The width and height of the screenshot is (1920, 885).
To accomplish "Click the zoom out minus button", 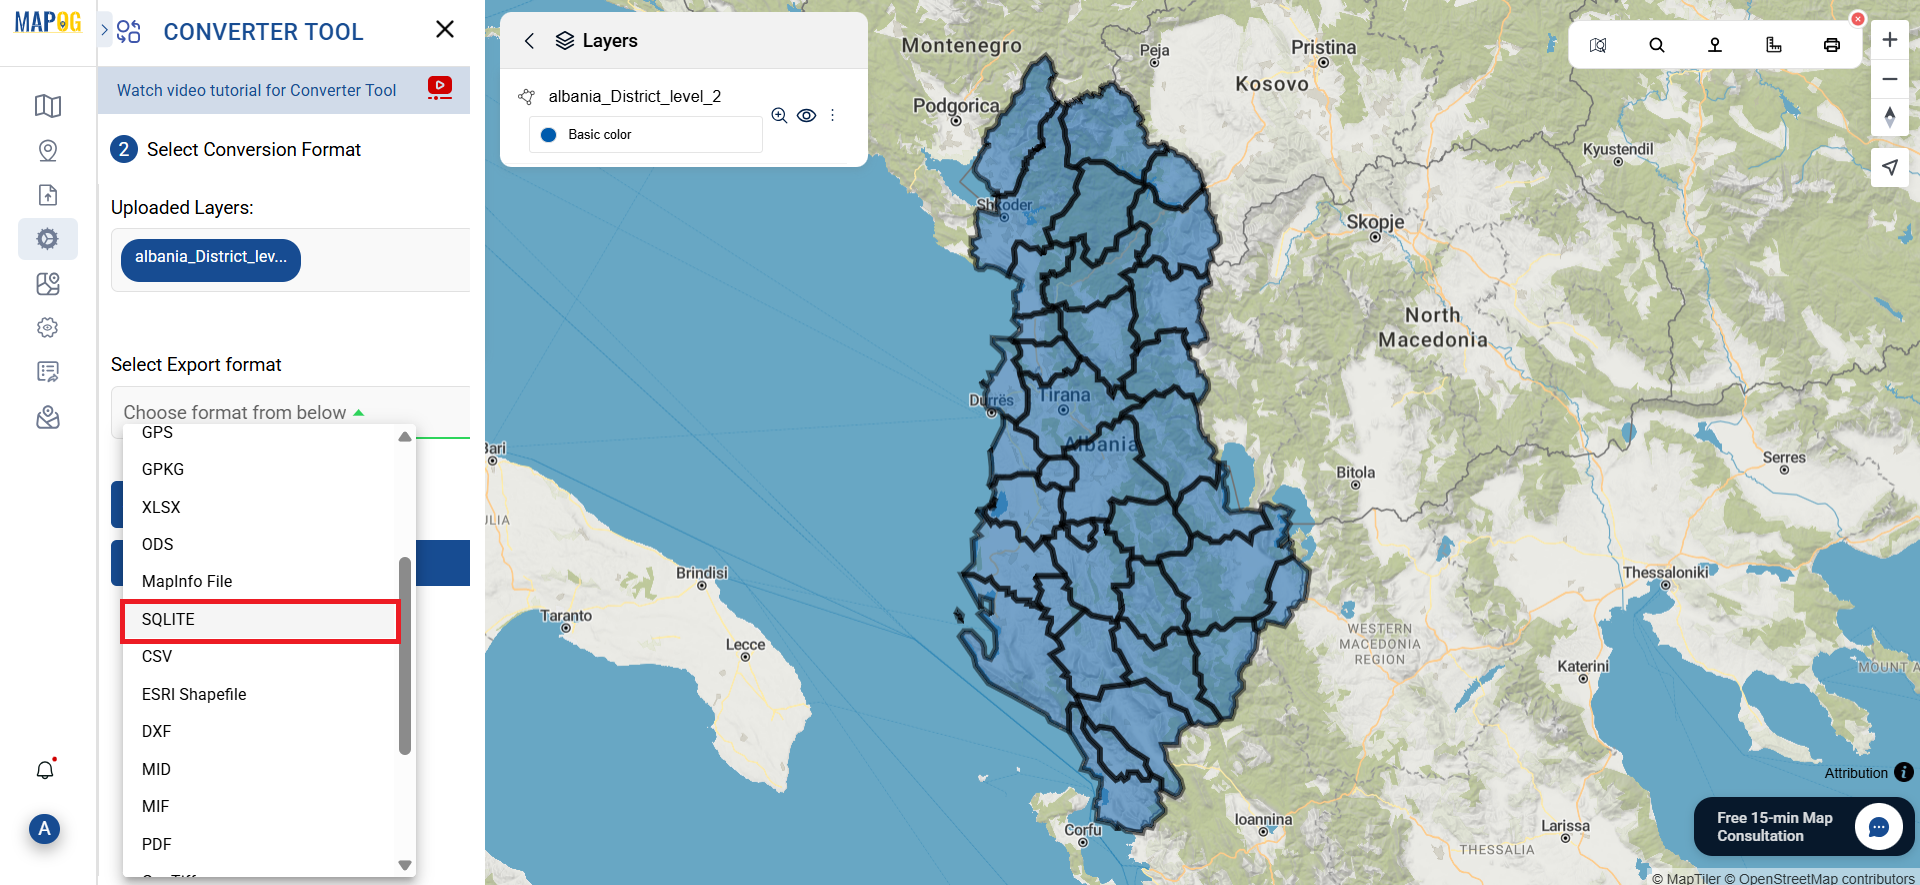I will pyautogui.click(x=1889, y=79).
